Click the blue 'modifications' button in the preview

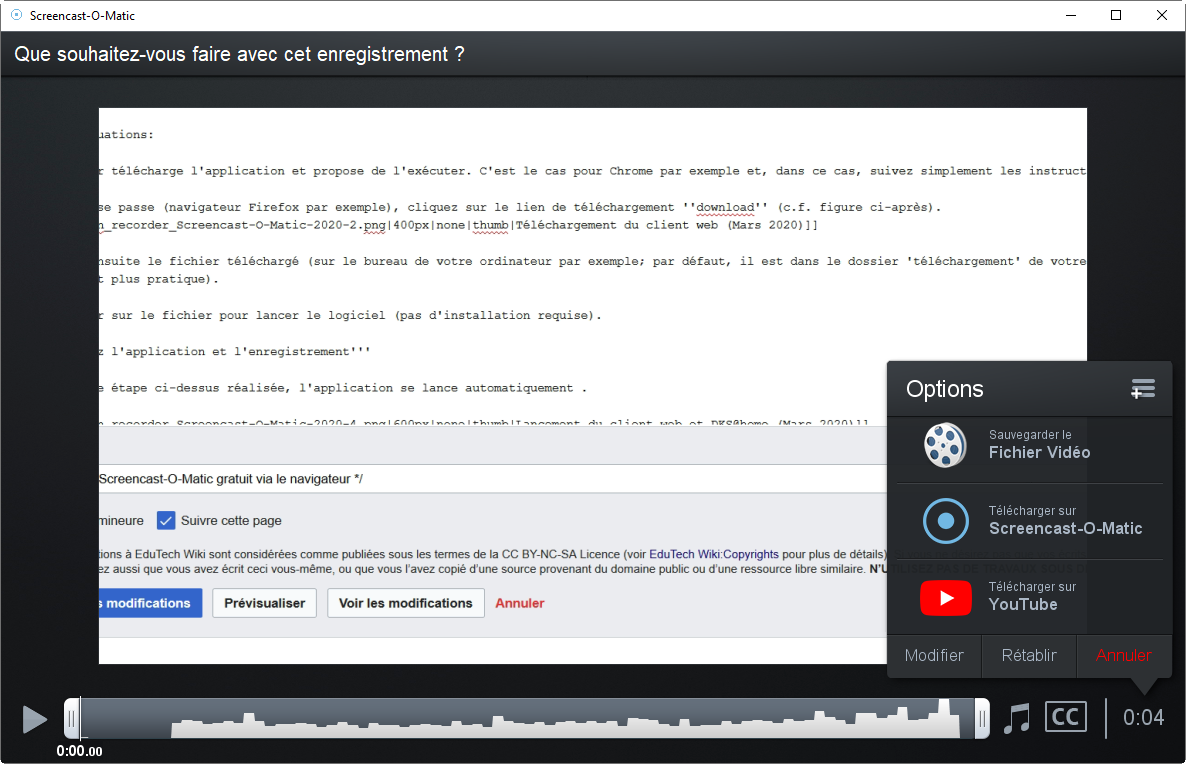pos(151,603)
